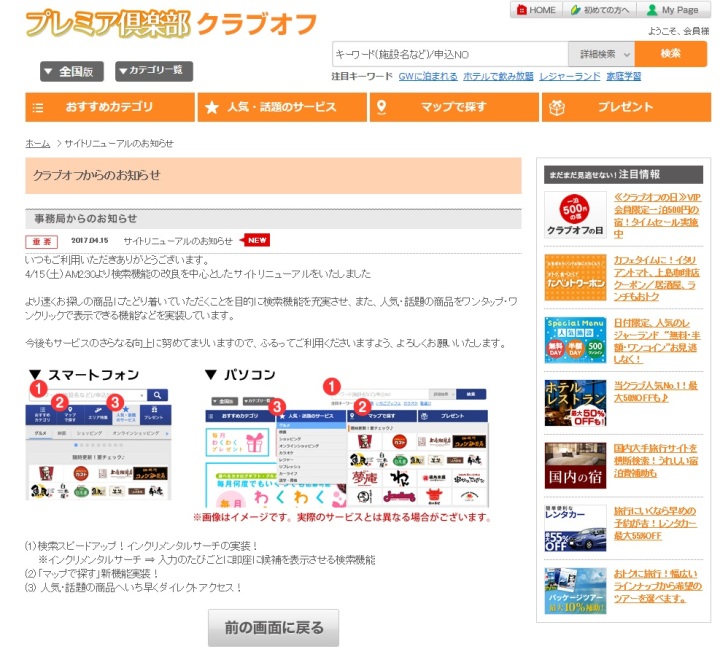Expand the 全国版 region dropdown
Viewport: 720px width, 660px height.
point(73,72)
